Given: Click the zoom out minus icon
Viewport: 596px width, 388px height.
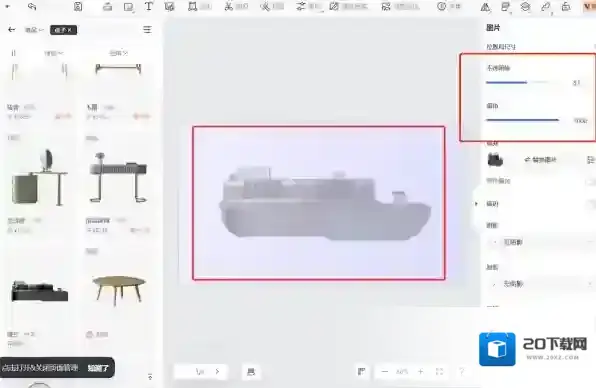Looking at the screenshot, I should pyautogui.click(x=385, y=371).
